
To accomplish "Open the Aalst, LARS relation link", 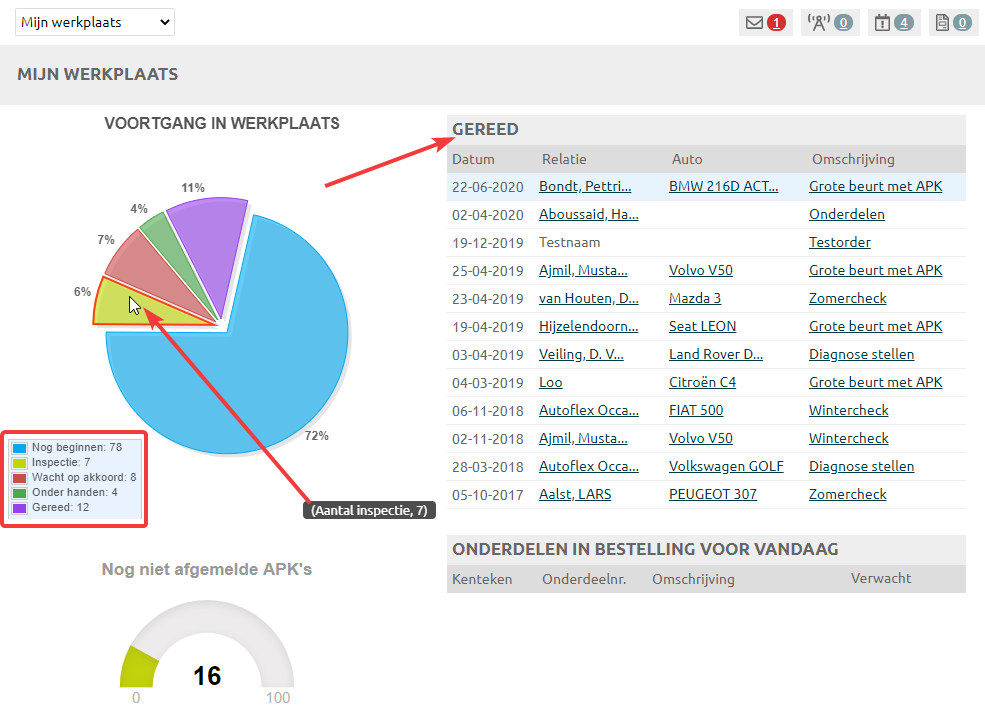I will 575,494.
